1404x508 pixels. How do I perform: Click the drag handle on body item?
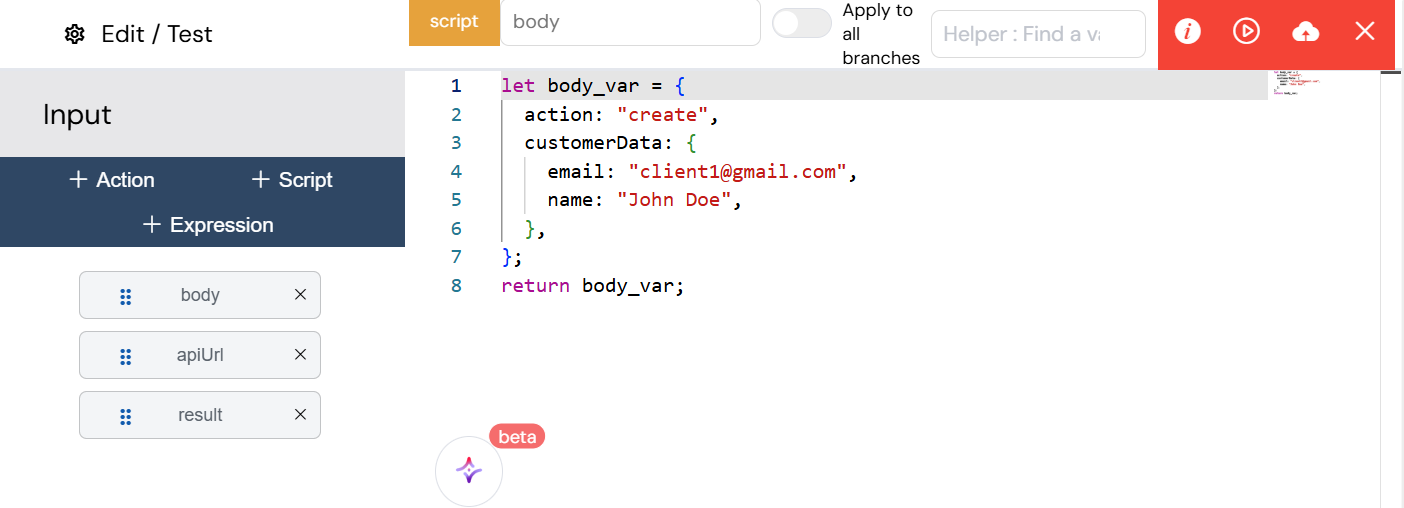tap(126, 296)
